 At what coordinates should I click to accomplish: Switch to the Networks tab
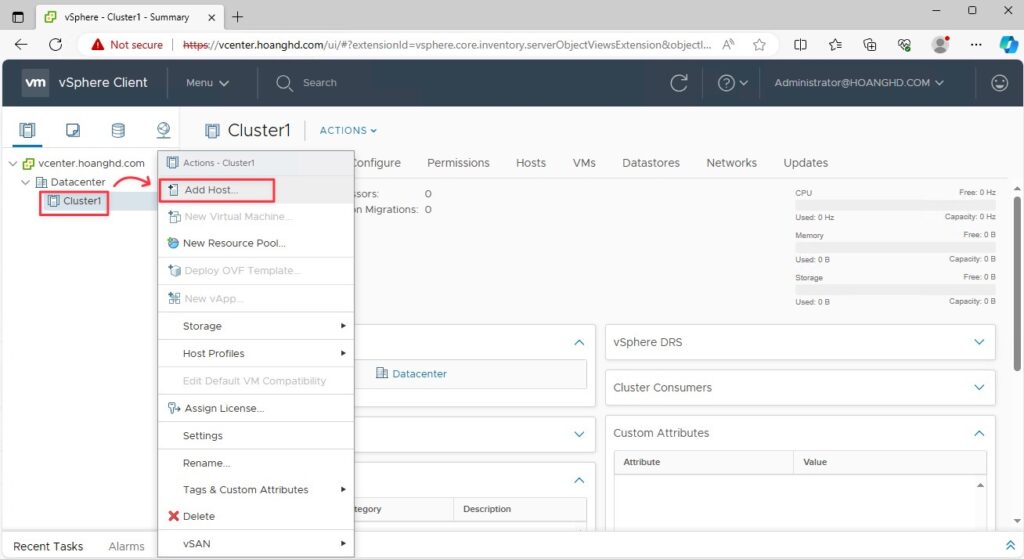pyautogui.click(x=731, y=163)
